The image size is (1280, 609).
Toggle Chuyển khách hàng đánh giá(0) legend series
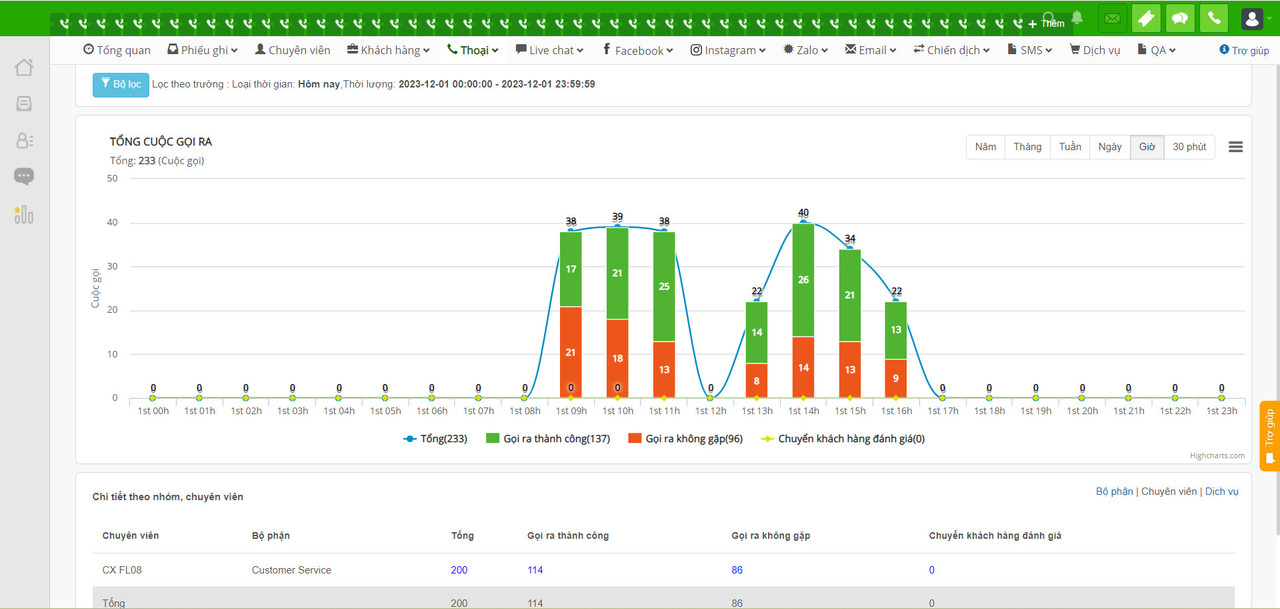[843, 439]
